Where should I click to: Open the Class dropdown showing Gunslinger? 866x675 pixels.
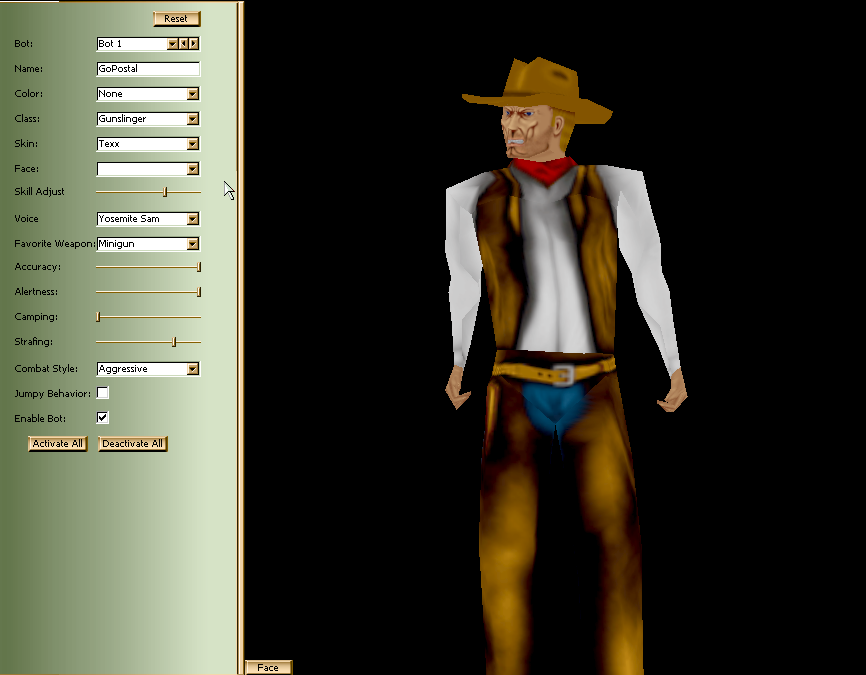(148, 119)
